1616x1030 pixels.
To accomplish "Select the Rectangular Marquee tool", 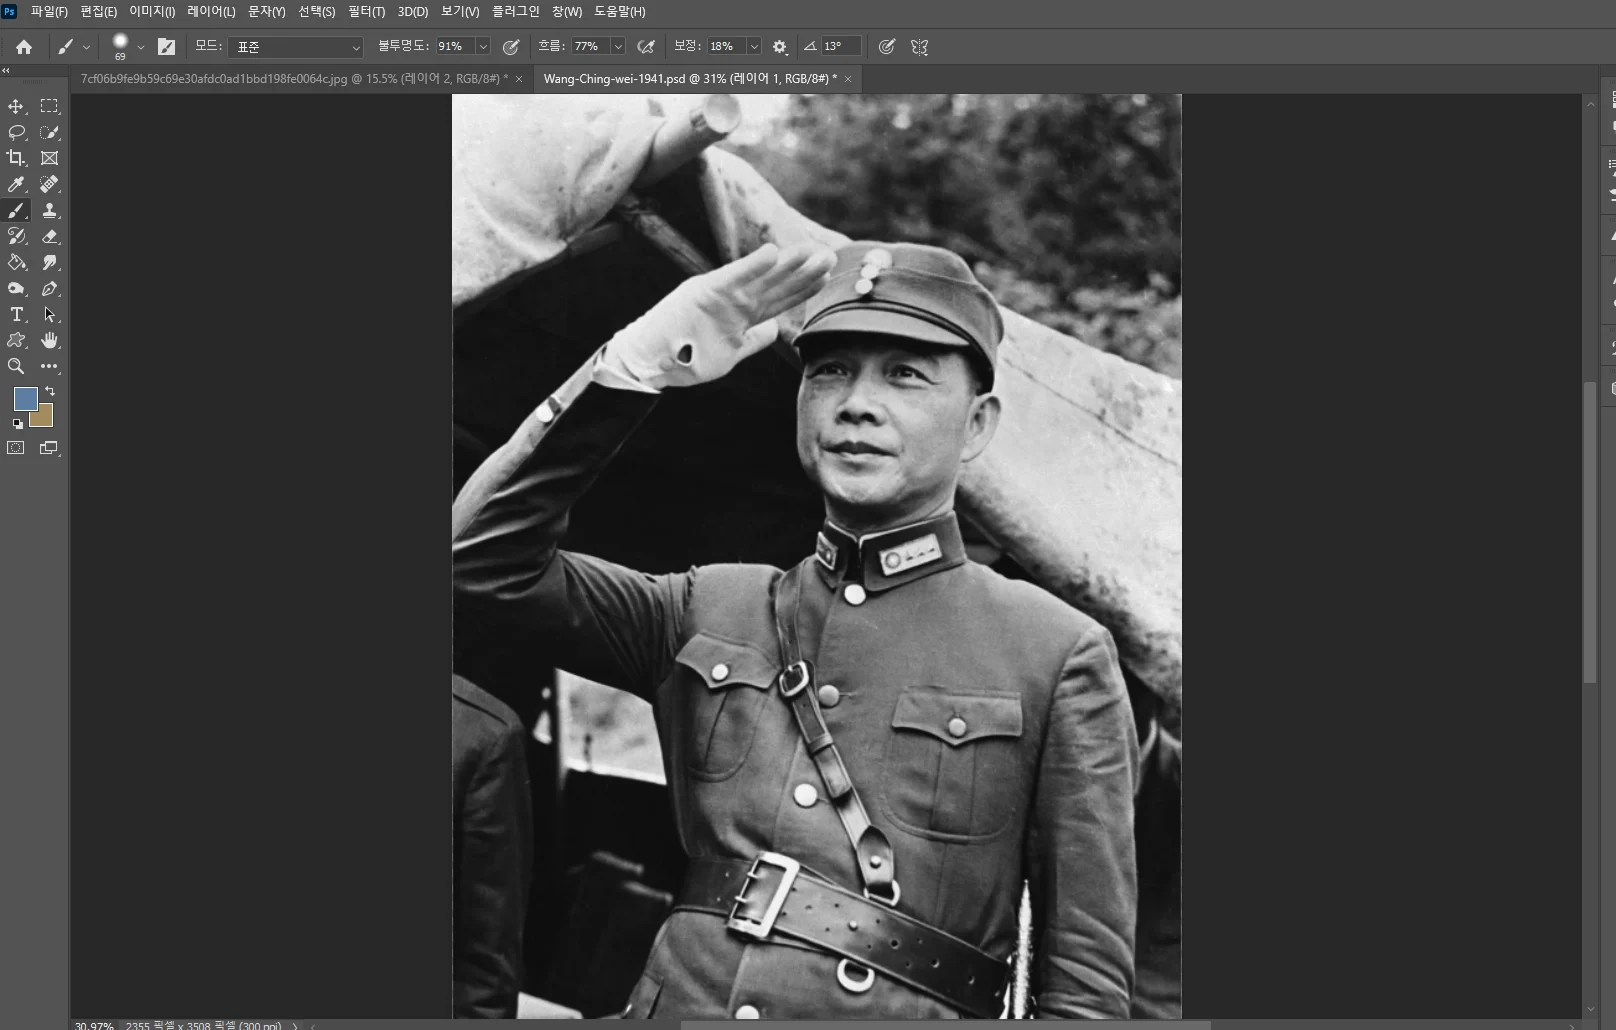I will click(49, 106).
